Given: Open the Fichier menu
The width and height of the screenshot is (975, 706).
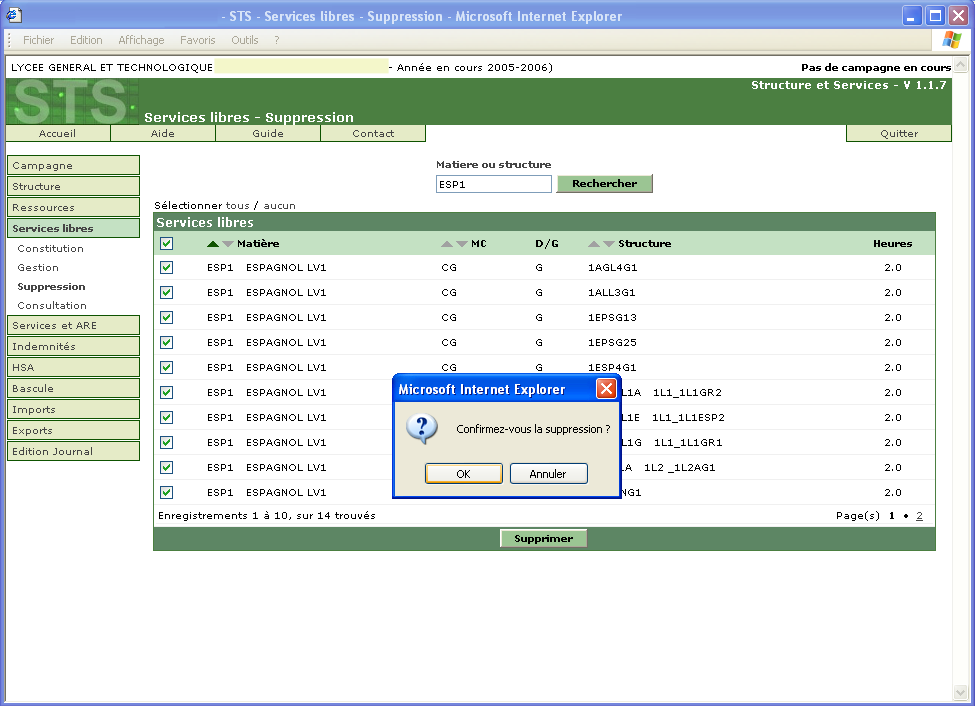Looking at the screenshot, I should [39, 40].
